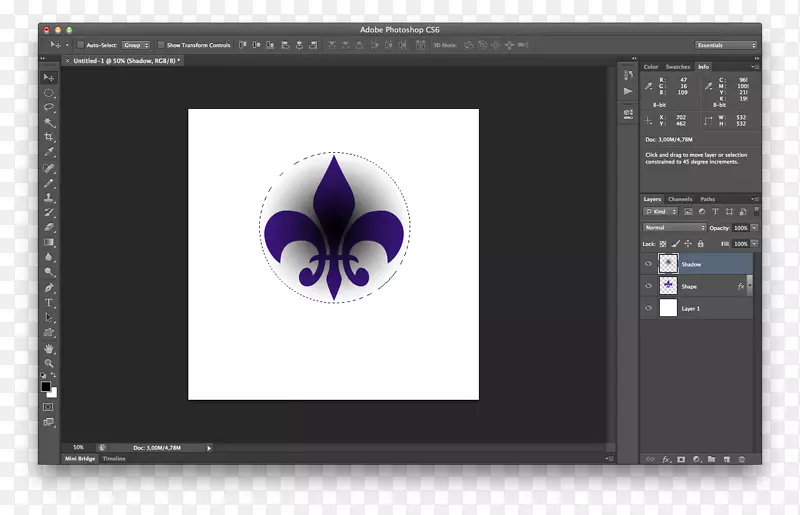Select the Zoom tool in toolbox
The image size is (800, 515).
(48, 363)
